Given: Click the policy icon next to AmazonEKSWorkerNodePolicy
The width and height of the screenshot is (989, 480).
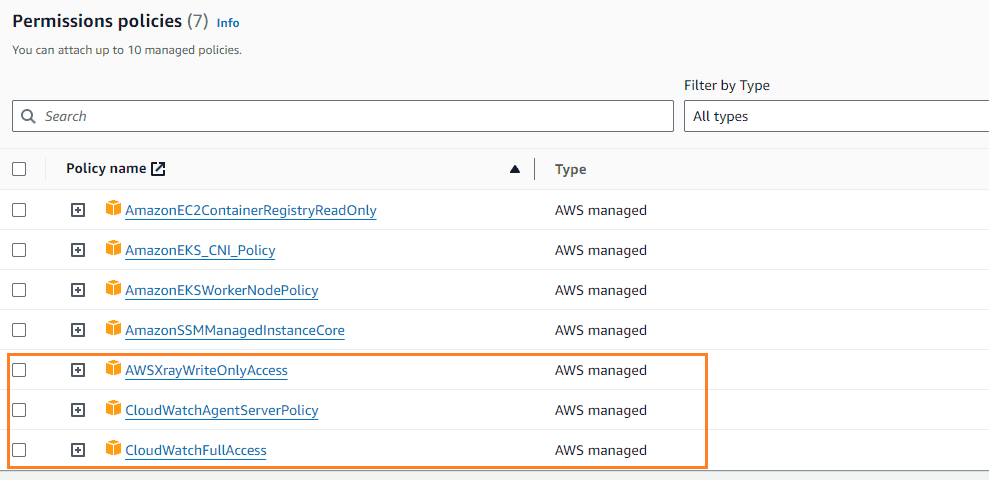Looking at the screenshot, I should 114,288.
